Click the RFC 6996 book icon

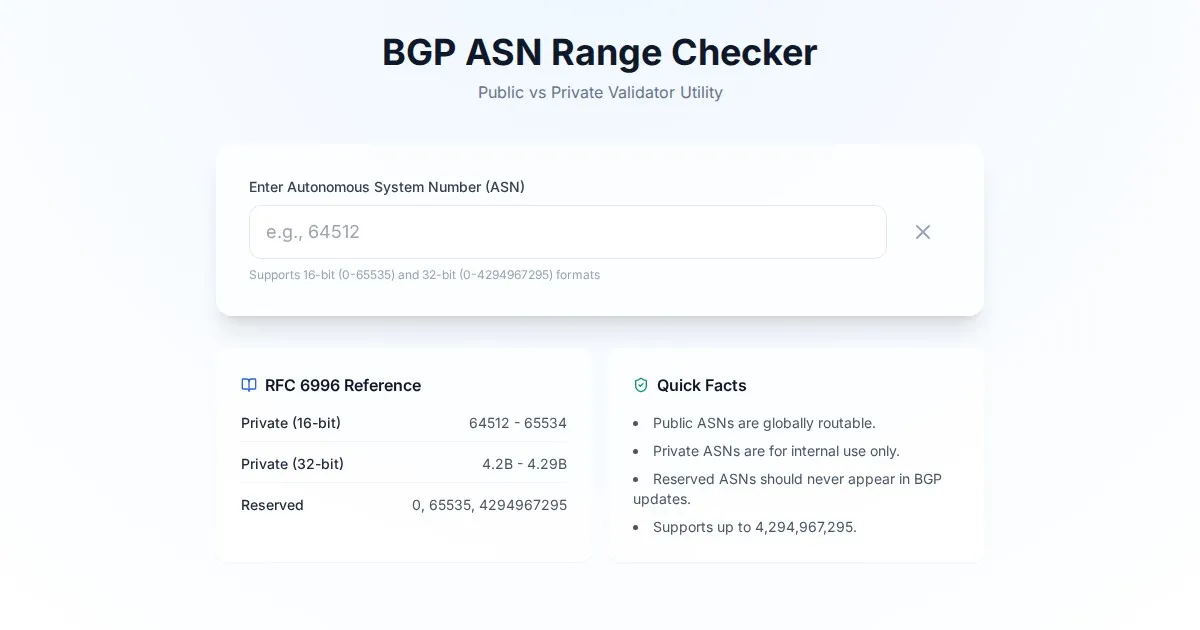[x=249, y=385]
